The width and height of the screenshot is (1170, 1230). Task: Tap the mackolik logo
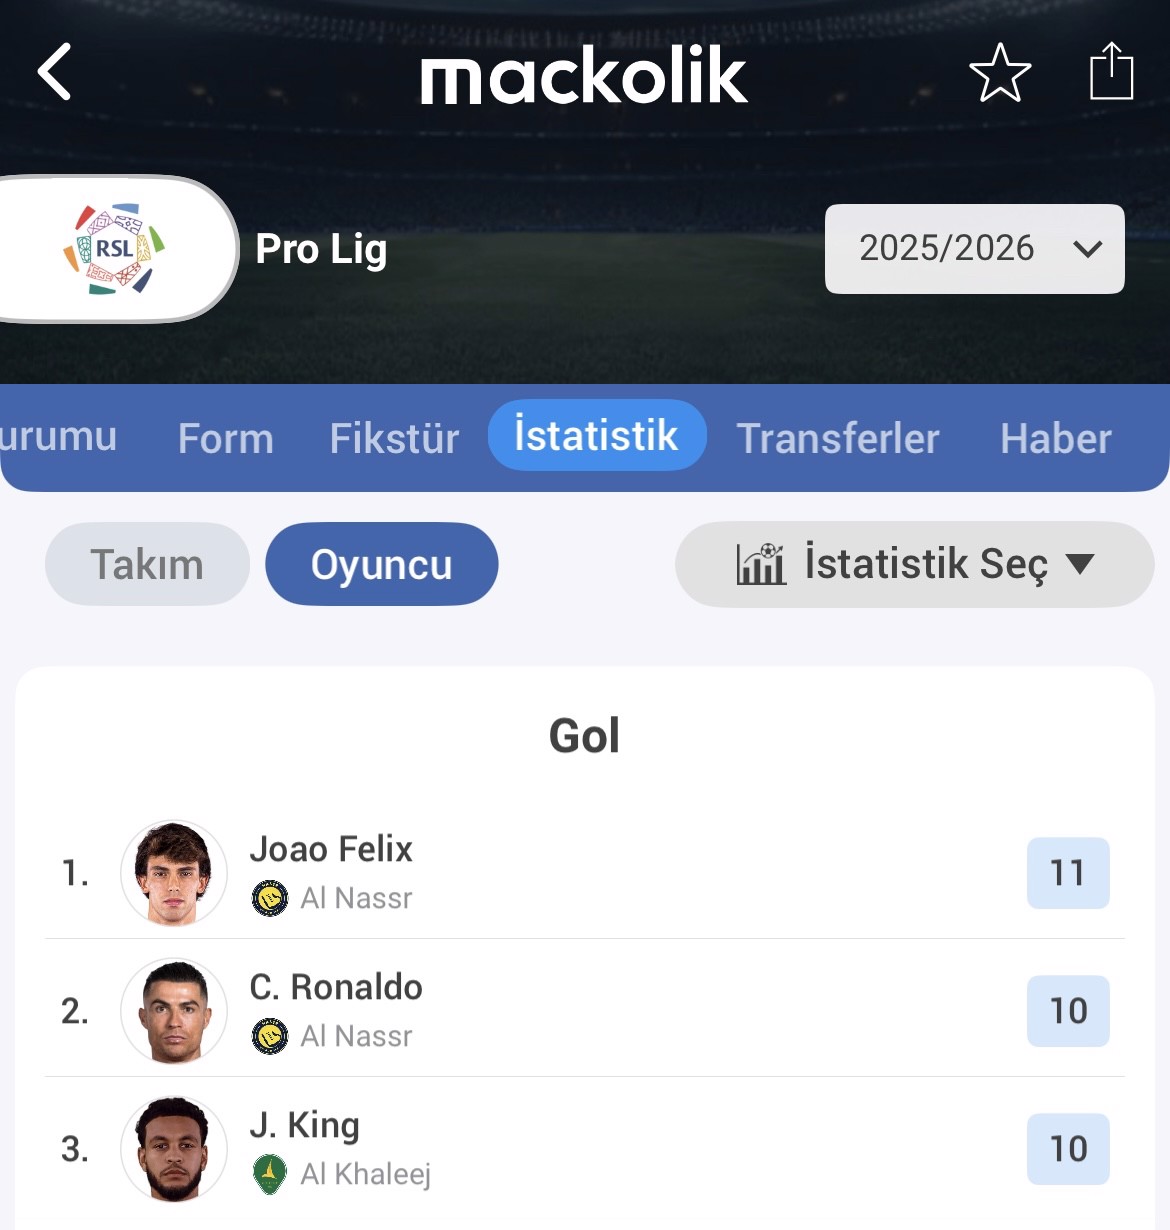click(x=584, y=75)
